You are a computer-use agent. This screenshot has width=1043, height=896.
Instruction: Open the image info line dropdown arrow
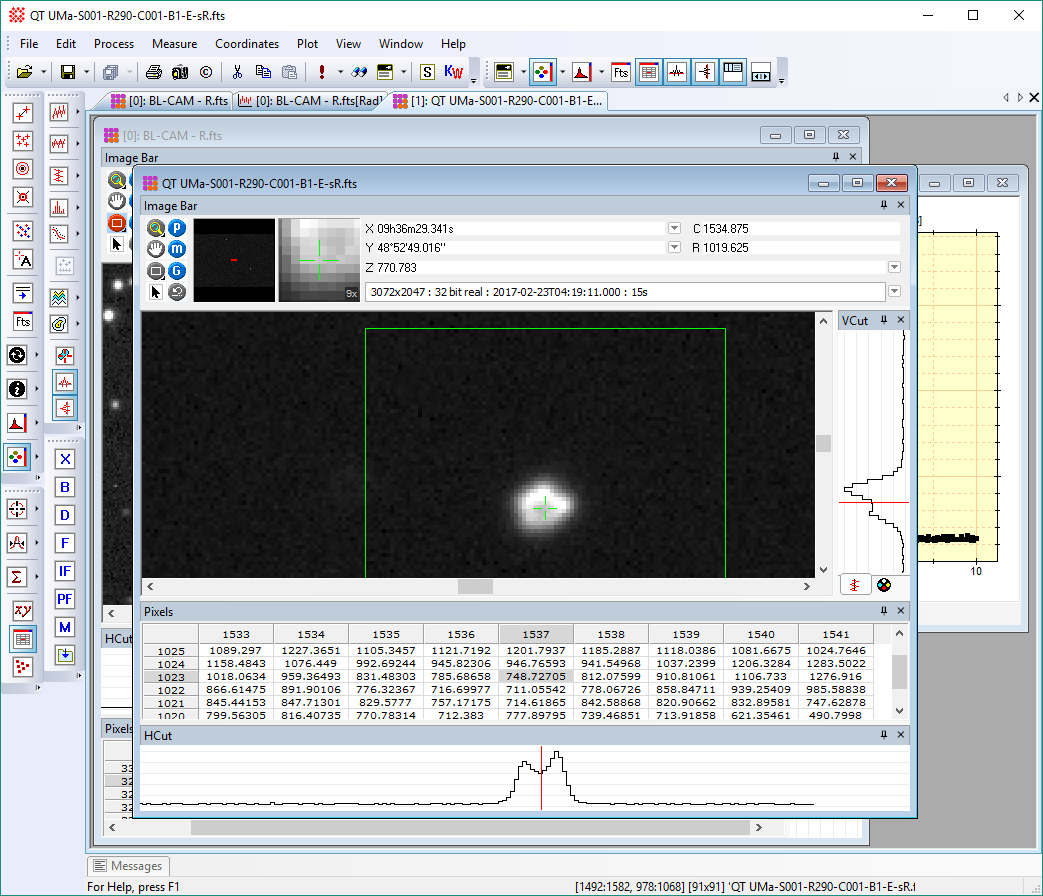[x=894, y=291]
